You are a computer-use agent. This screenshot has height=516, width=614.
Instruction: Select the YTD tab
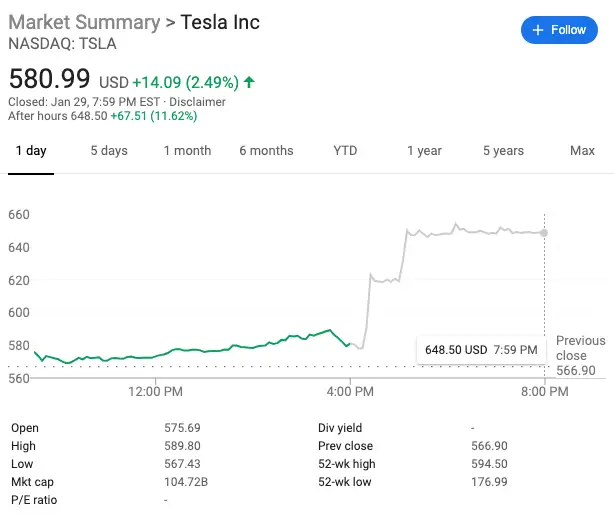click(x=345, y=151)
